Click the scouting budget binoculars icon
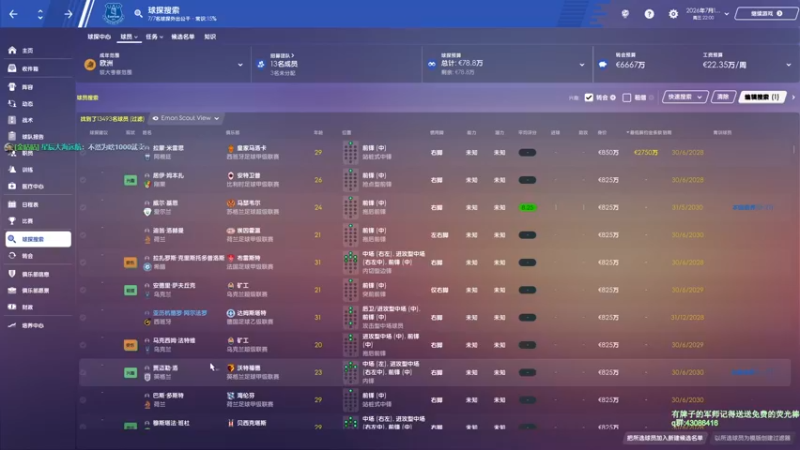This screenshot has width=800, height=450. pos(432,64)
